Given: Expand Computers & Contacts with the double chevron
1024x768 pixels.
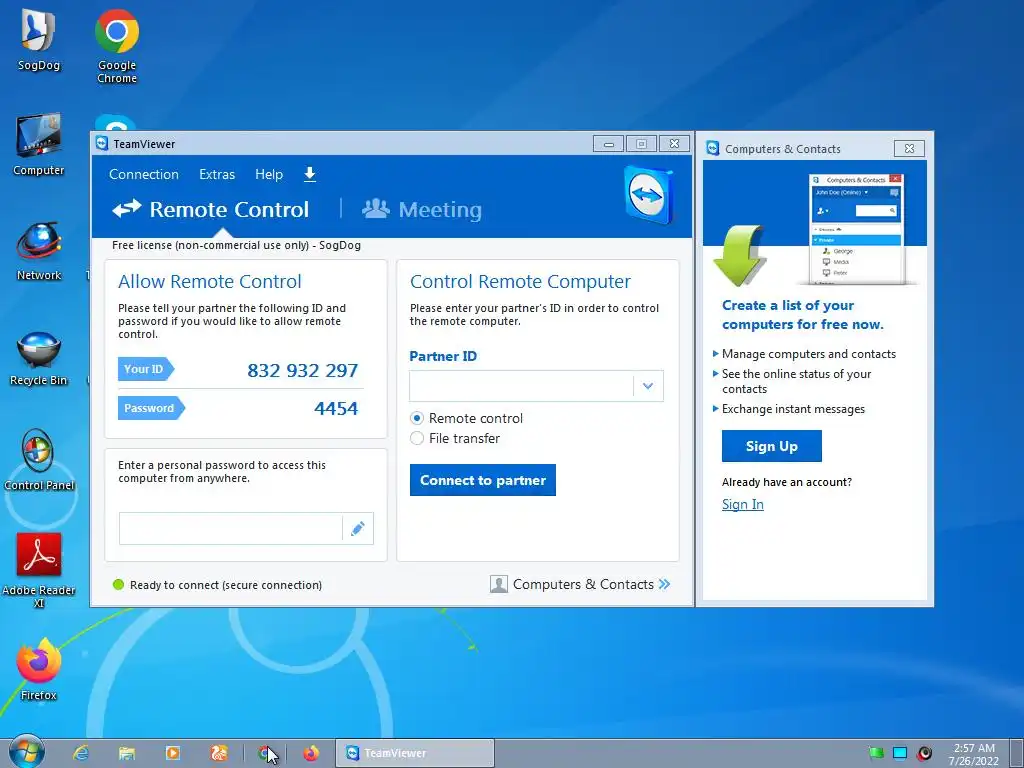Looking at the screenshot, I should click(x=664, y=584).
